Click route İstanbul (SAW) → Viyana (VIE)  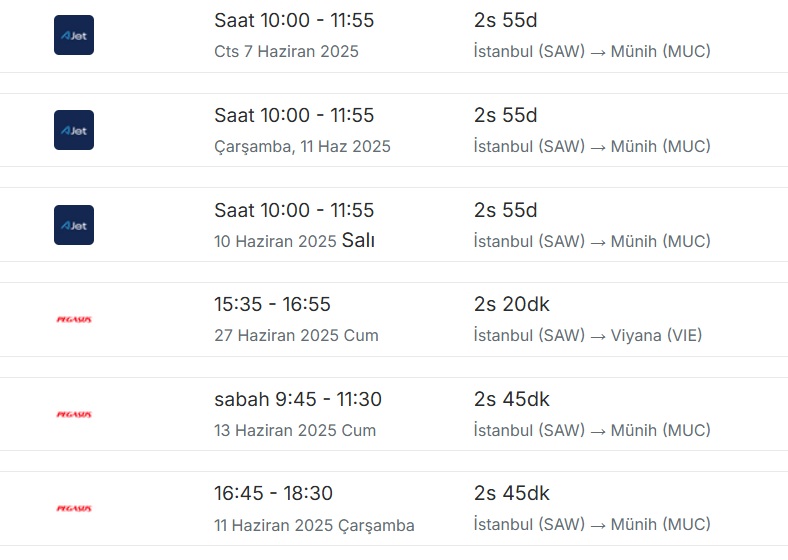point(588,335)
